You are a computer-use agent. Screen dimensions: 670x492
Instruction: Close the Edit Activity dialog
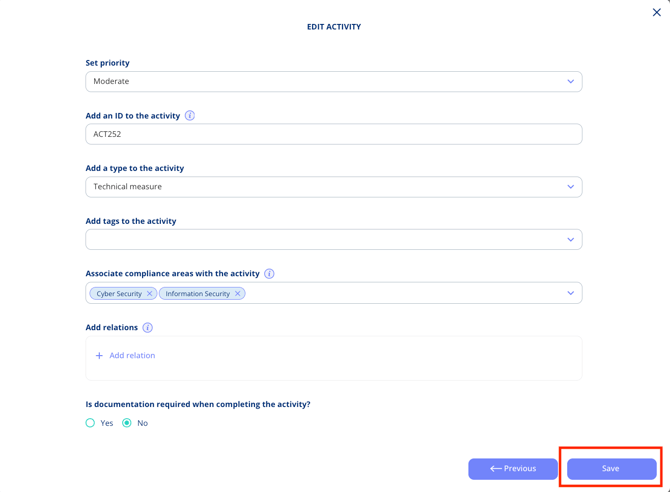(656, 12)
